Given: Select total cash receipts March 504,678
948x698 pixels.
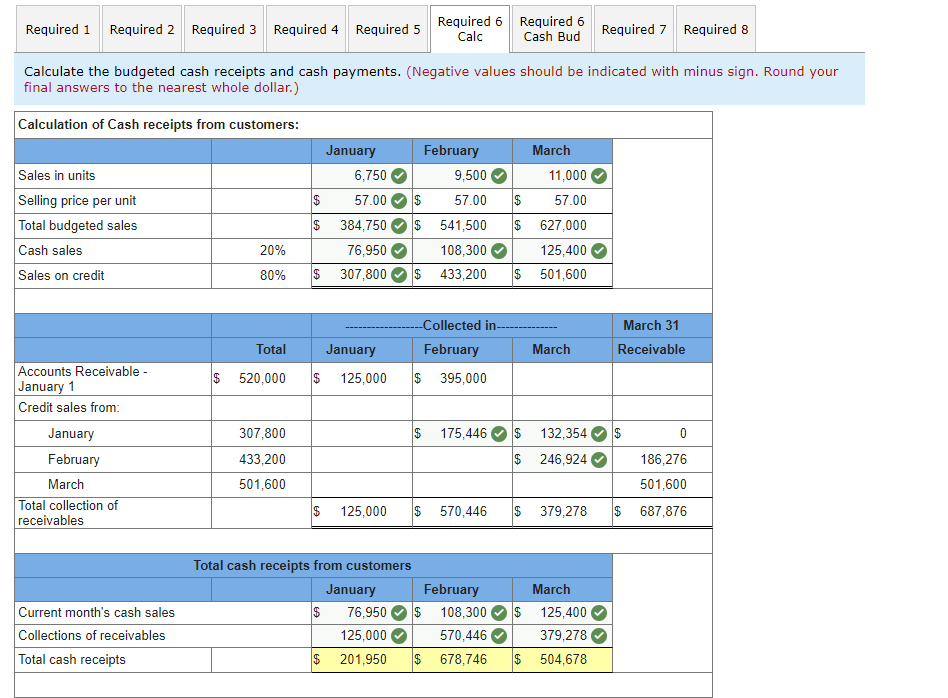Looking at the screenshot, I should tap(562, 659).
